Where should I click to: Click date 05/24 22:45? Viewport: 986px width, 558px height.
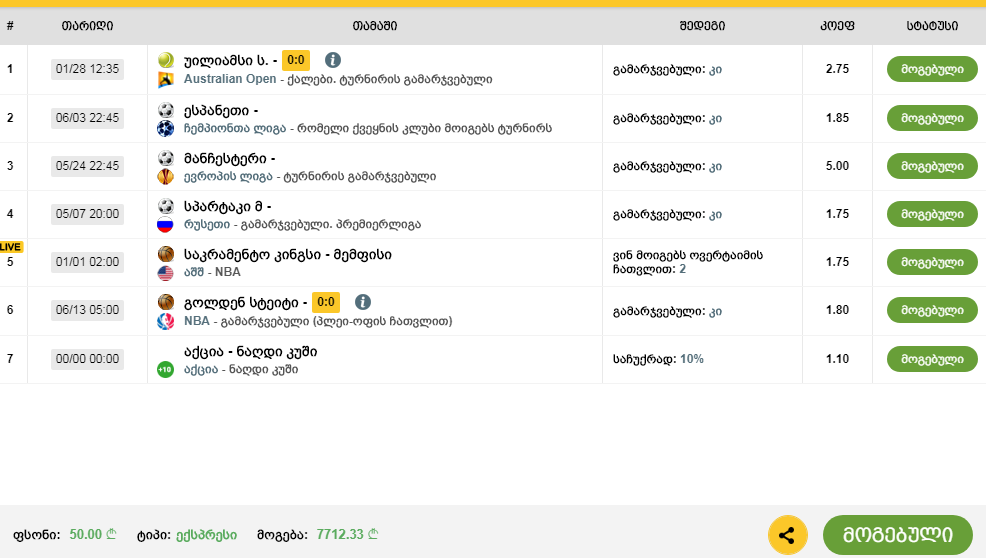point(87,166)
